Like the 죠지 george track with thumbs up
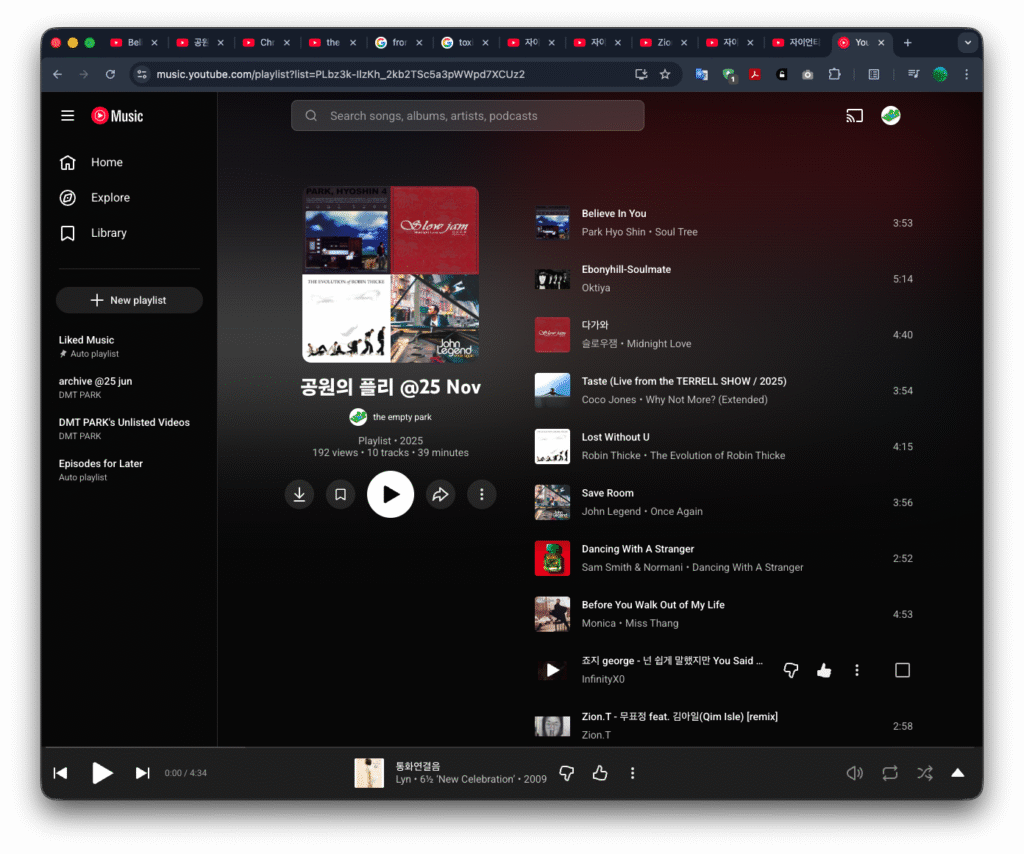Image resolution: width=1024 pixels, height=854 pixels. click(824, 670)
